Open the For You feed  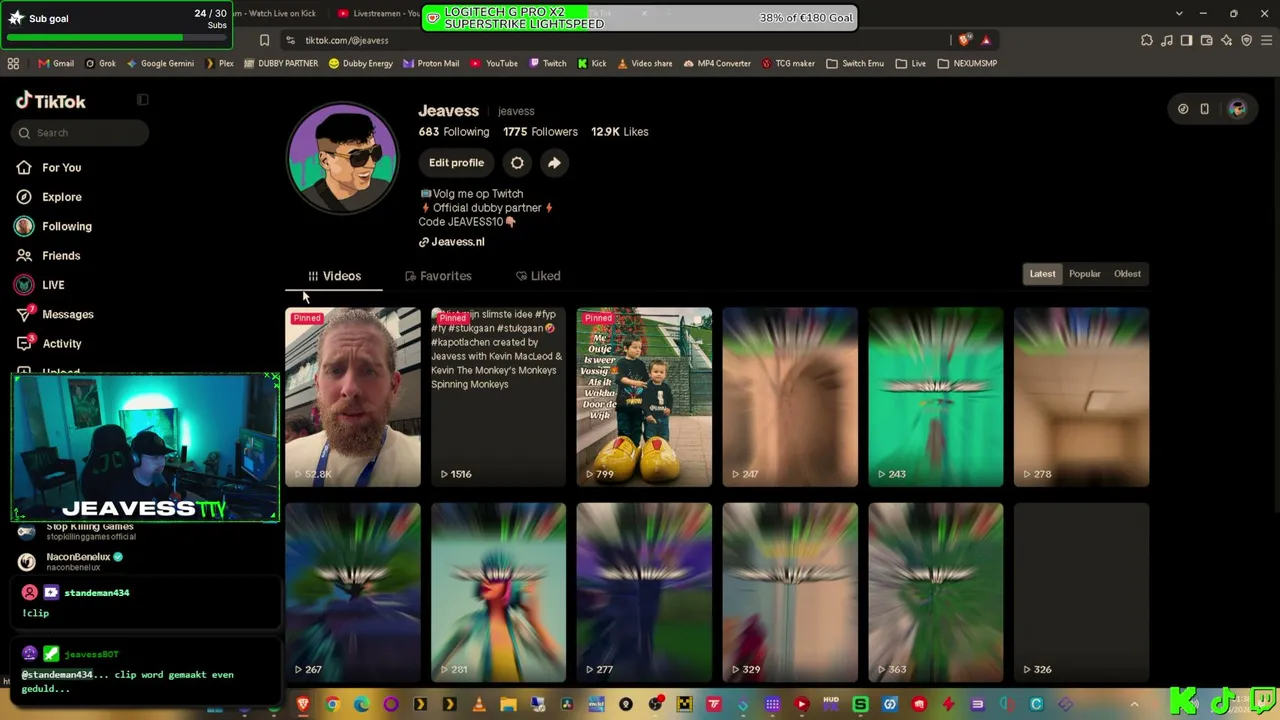(x=61, y=168)
